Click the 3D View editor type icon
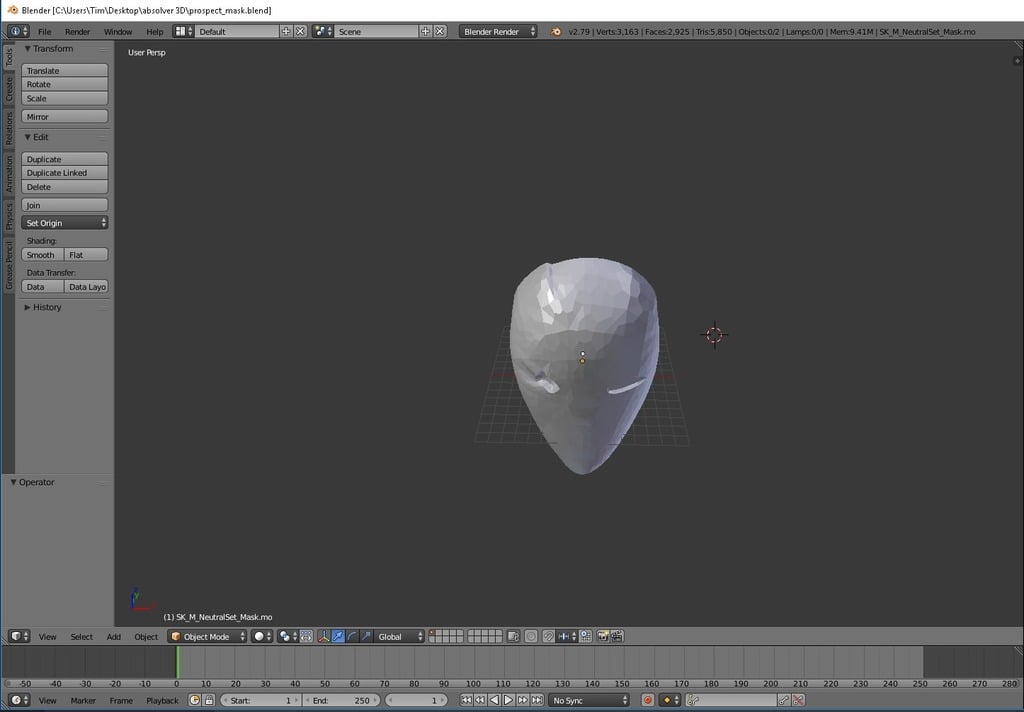The width and height of the screenshot is (1024, 712). coord(20,636)
